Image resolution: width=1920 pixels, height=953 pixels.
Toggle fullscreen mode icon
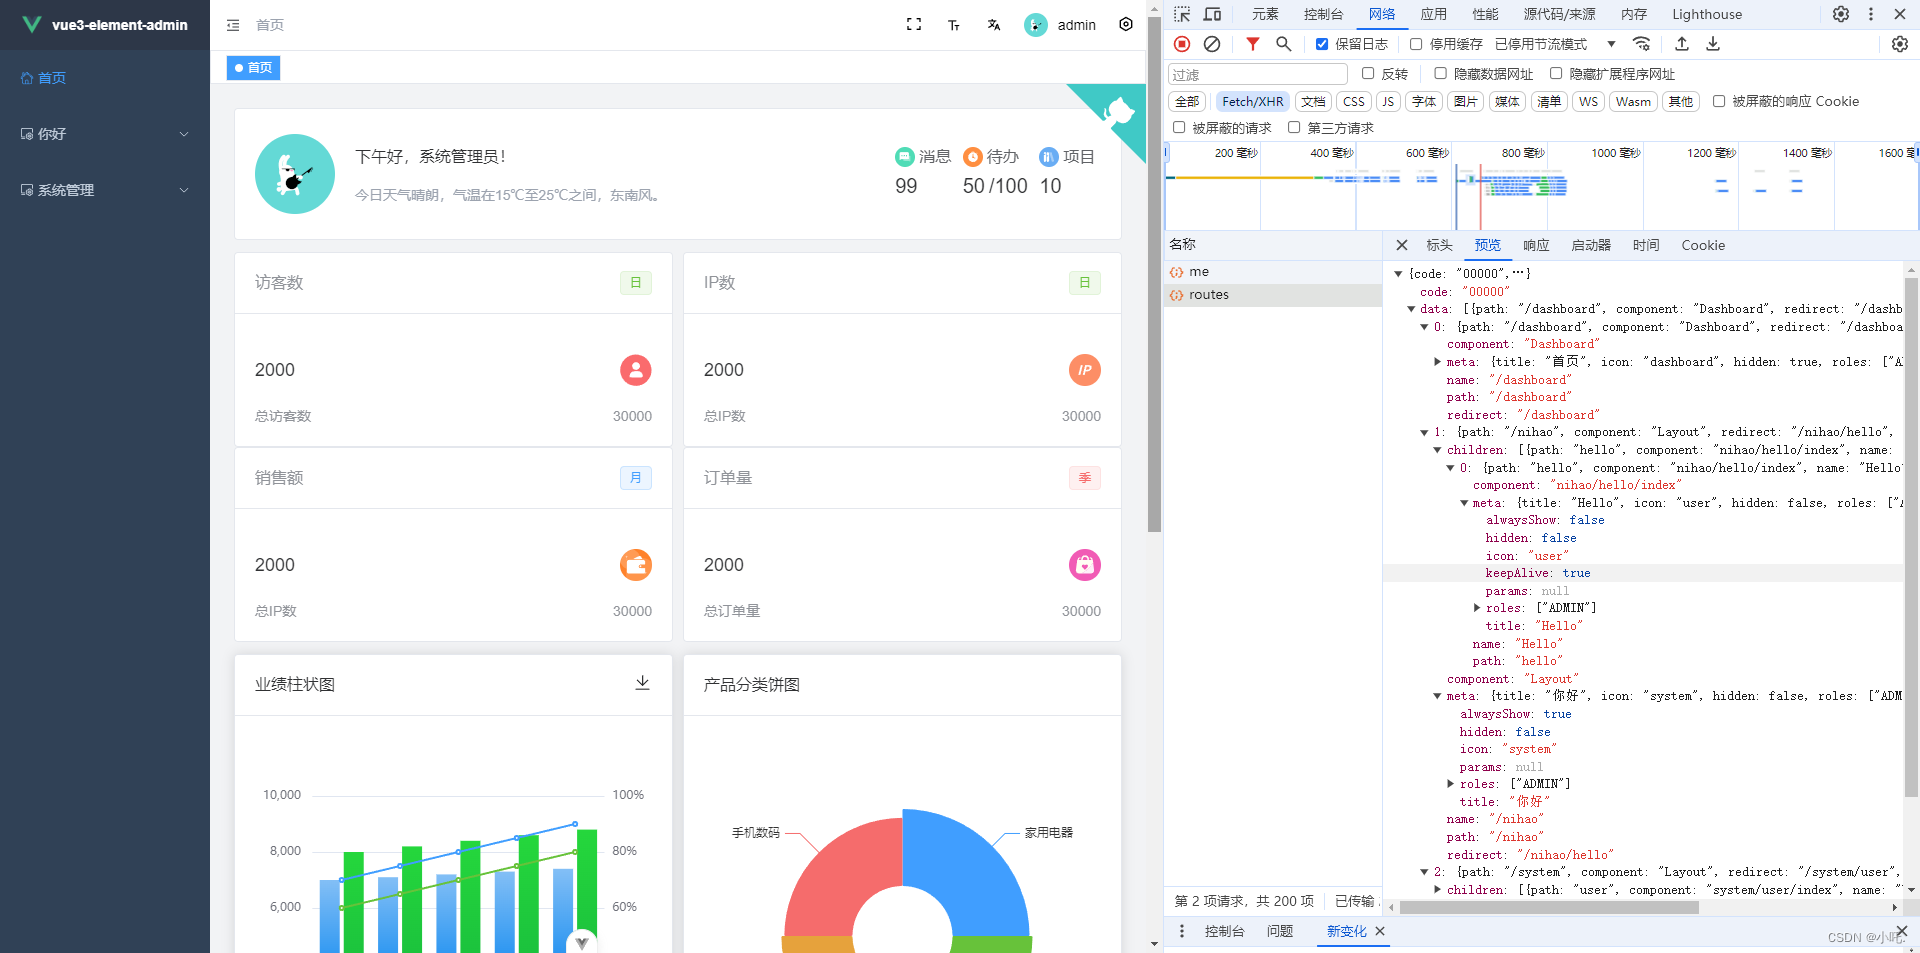914,24
